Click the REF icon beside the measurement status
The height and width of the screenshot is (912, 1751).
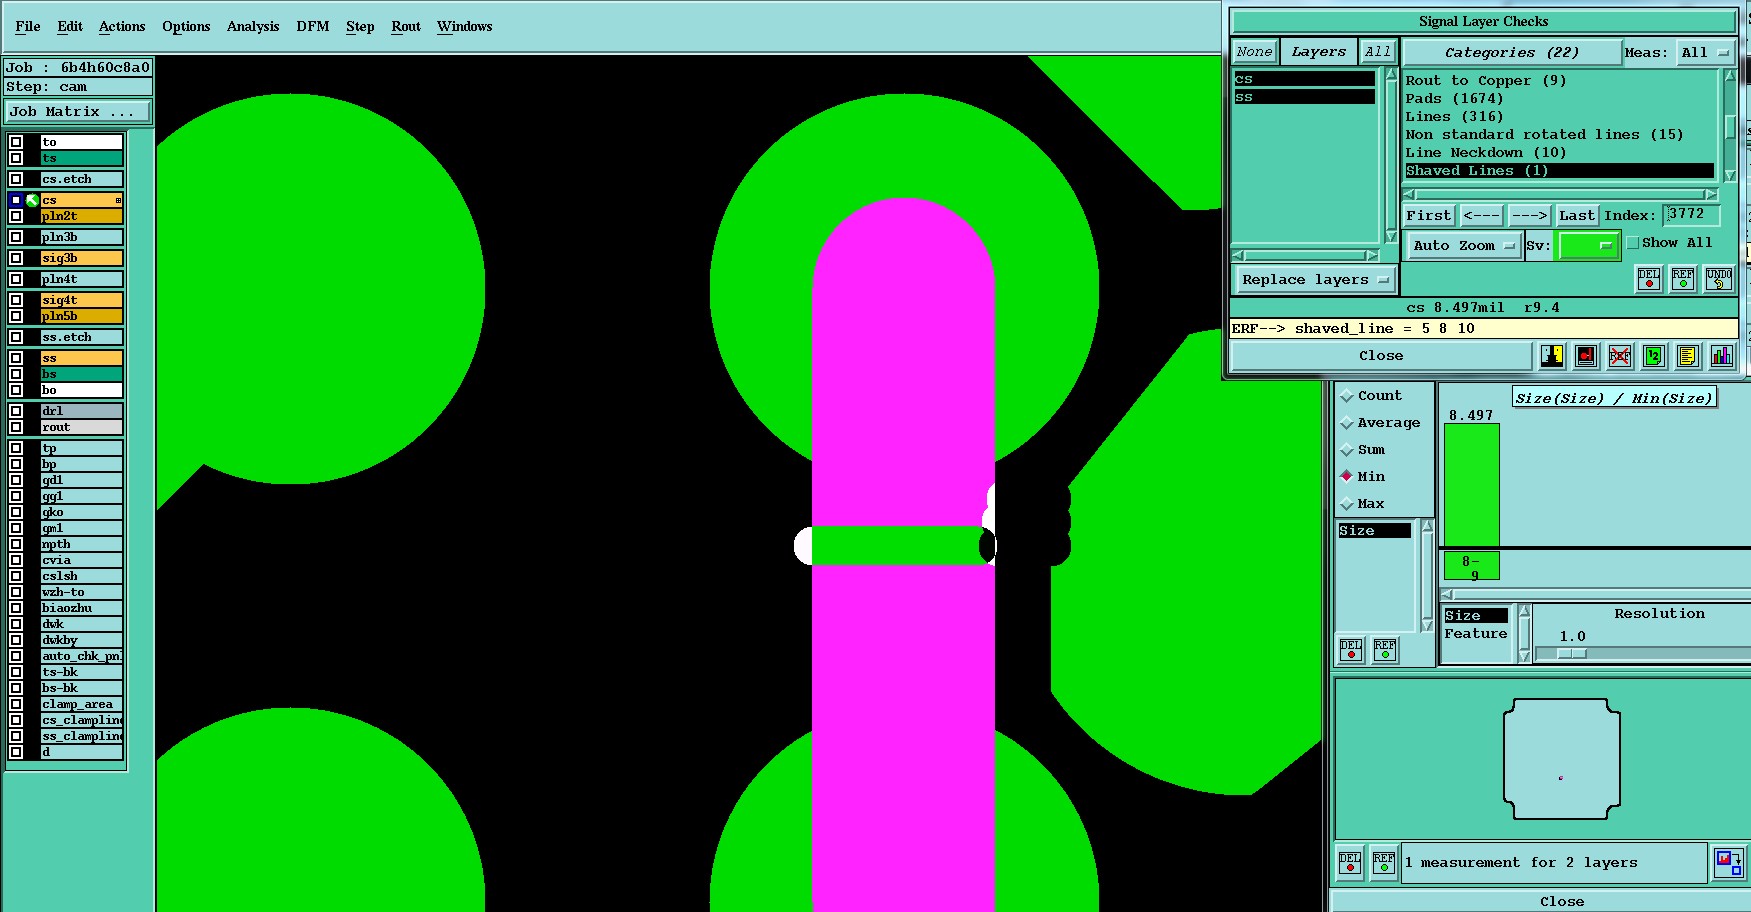point(1384,863)
